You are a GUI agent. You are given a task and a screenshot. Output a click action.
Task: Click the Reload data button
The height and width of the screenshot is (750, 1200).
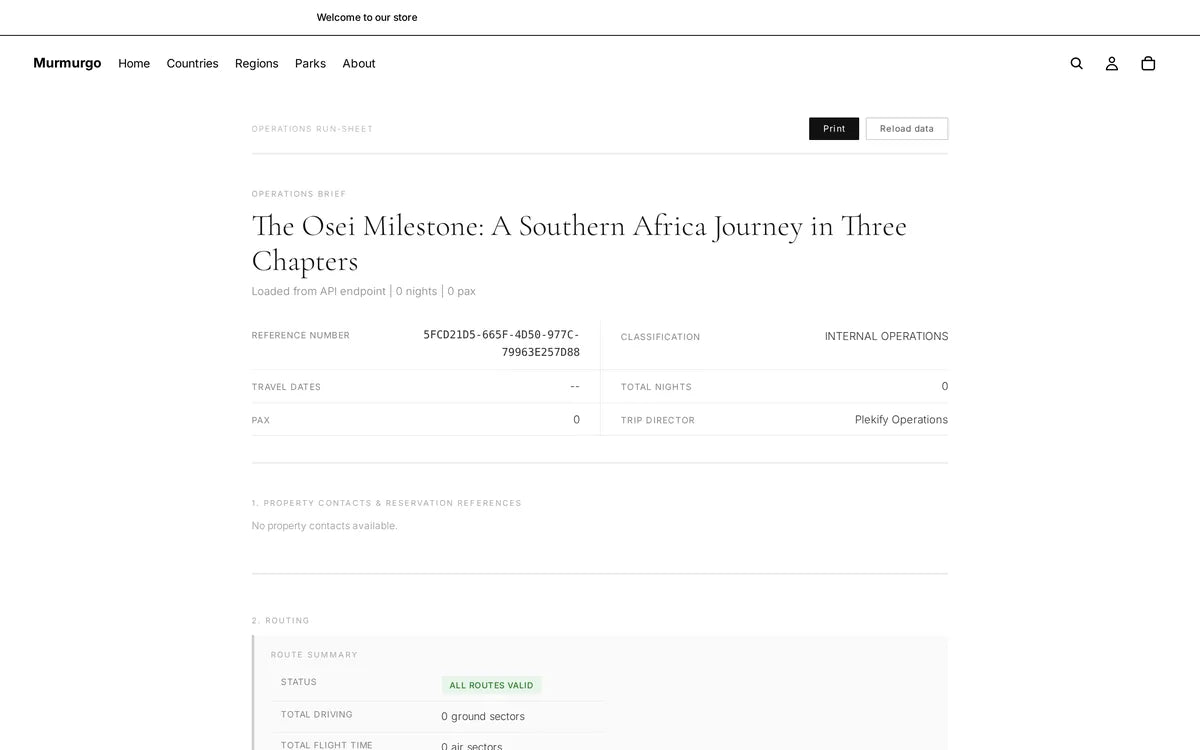907,129
